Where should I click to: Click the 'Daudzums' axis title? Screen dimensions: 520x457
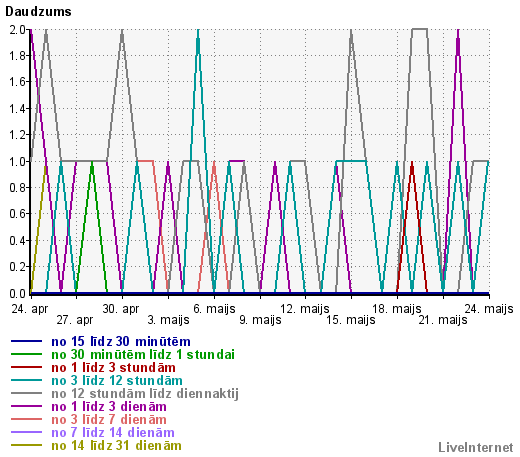coord(38,11)
